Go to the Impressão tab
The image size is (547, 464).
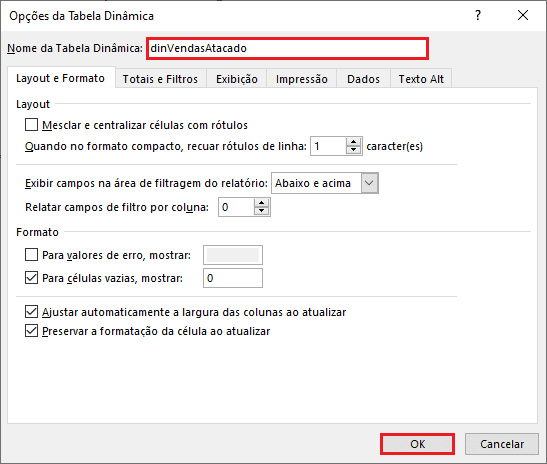coord(302,79)
